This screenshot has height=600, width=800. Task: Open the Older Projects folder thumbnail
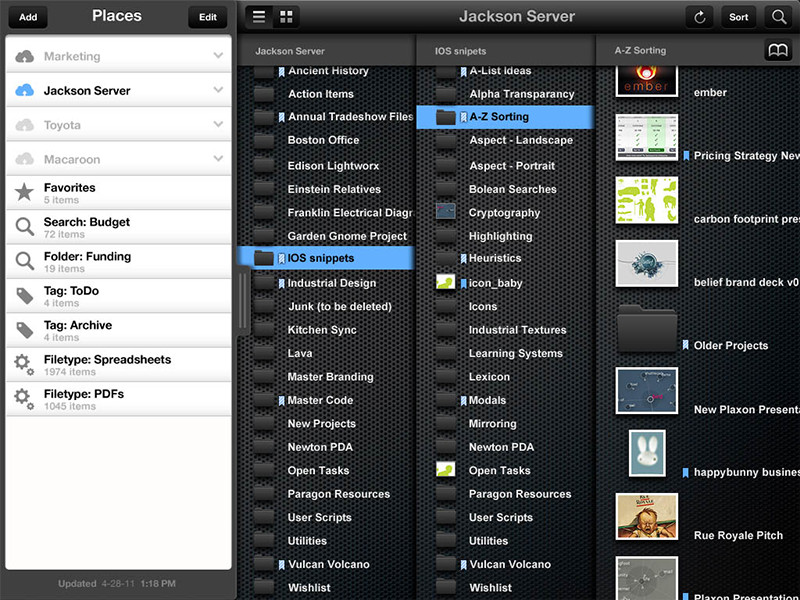[647, 329]
